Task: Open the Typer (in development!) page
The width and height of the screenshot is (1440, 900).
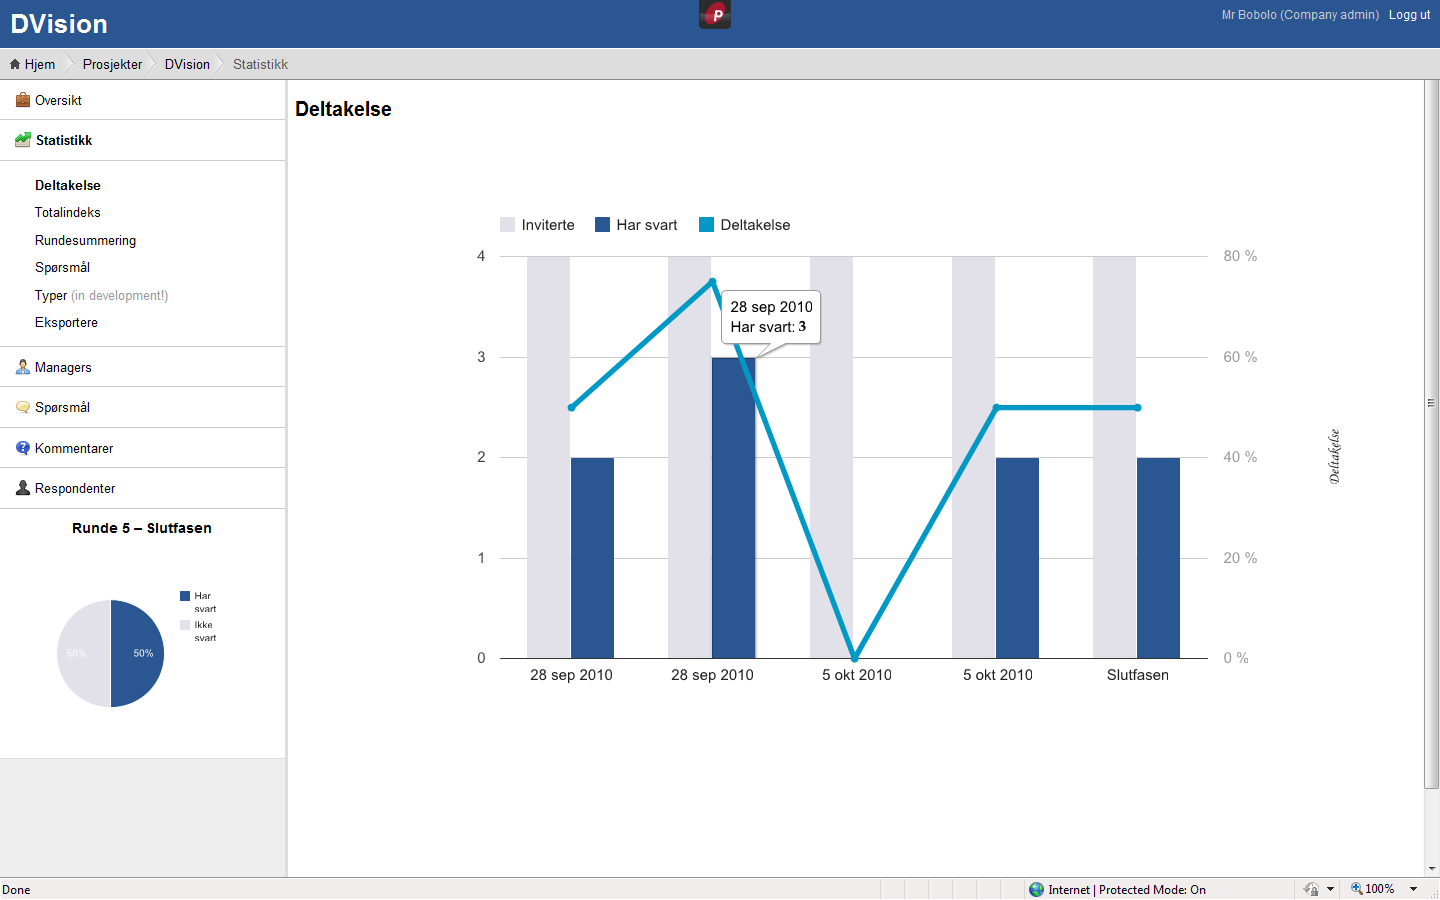Action: 101,295
